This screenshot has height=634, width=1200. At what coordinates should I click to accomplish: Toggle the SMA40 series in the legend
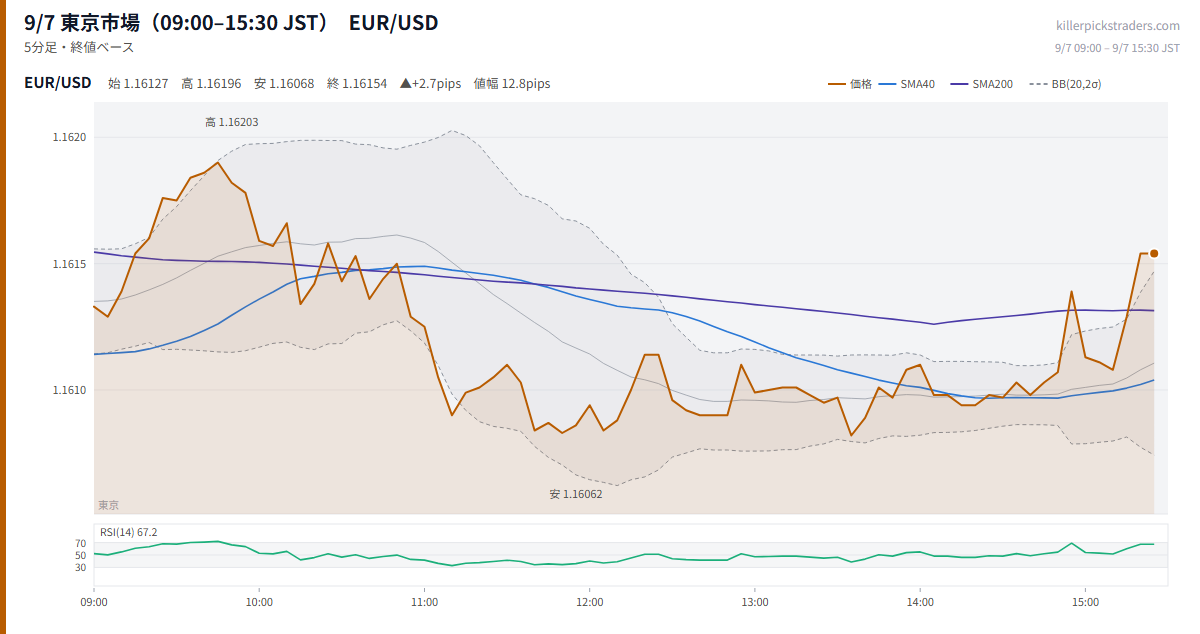click(x=906, y=84)
